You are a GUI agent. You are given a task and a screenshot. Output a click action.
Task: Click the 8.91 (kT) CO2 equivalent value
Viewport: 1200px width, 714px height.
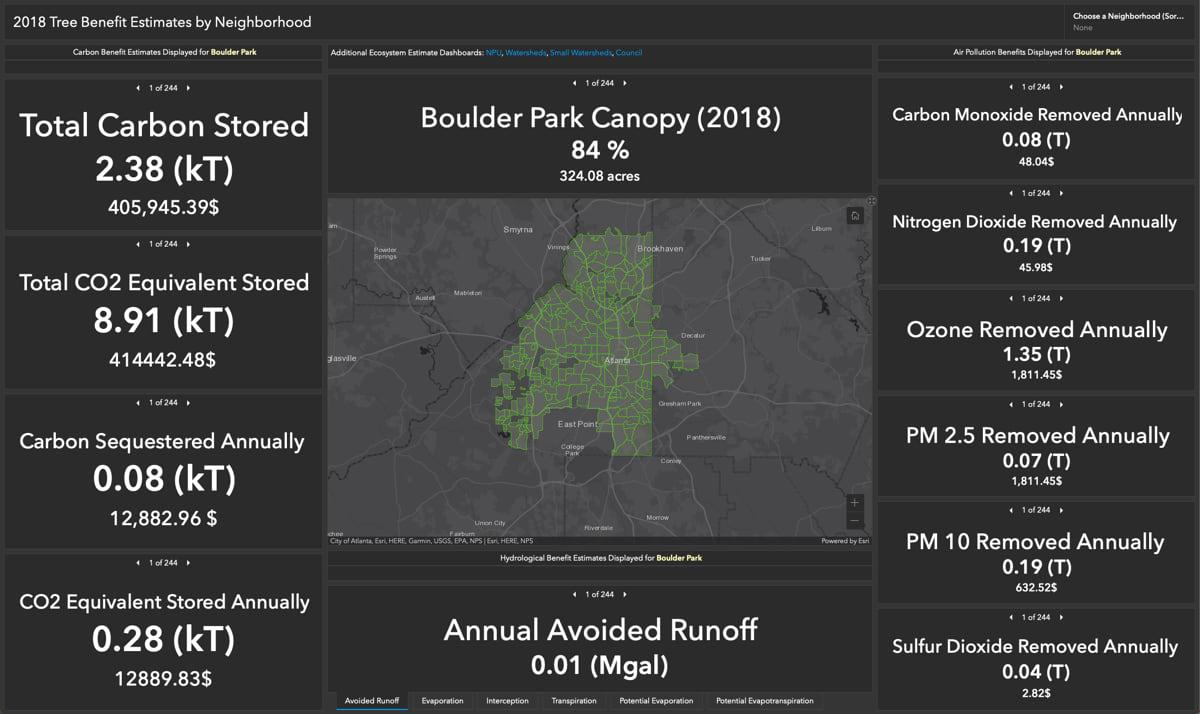click(x=164, y=320)
